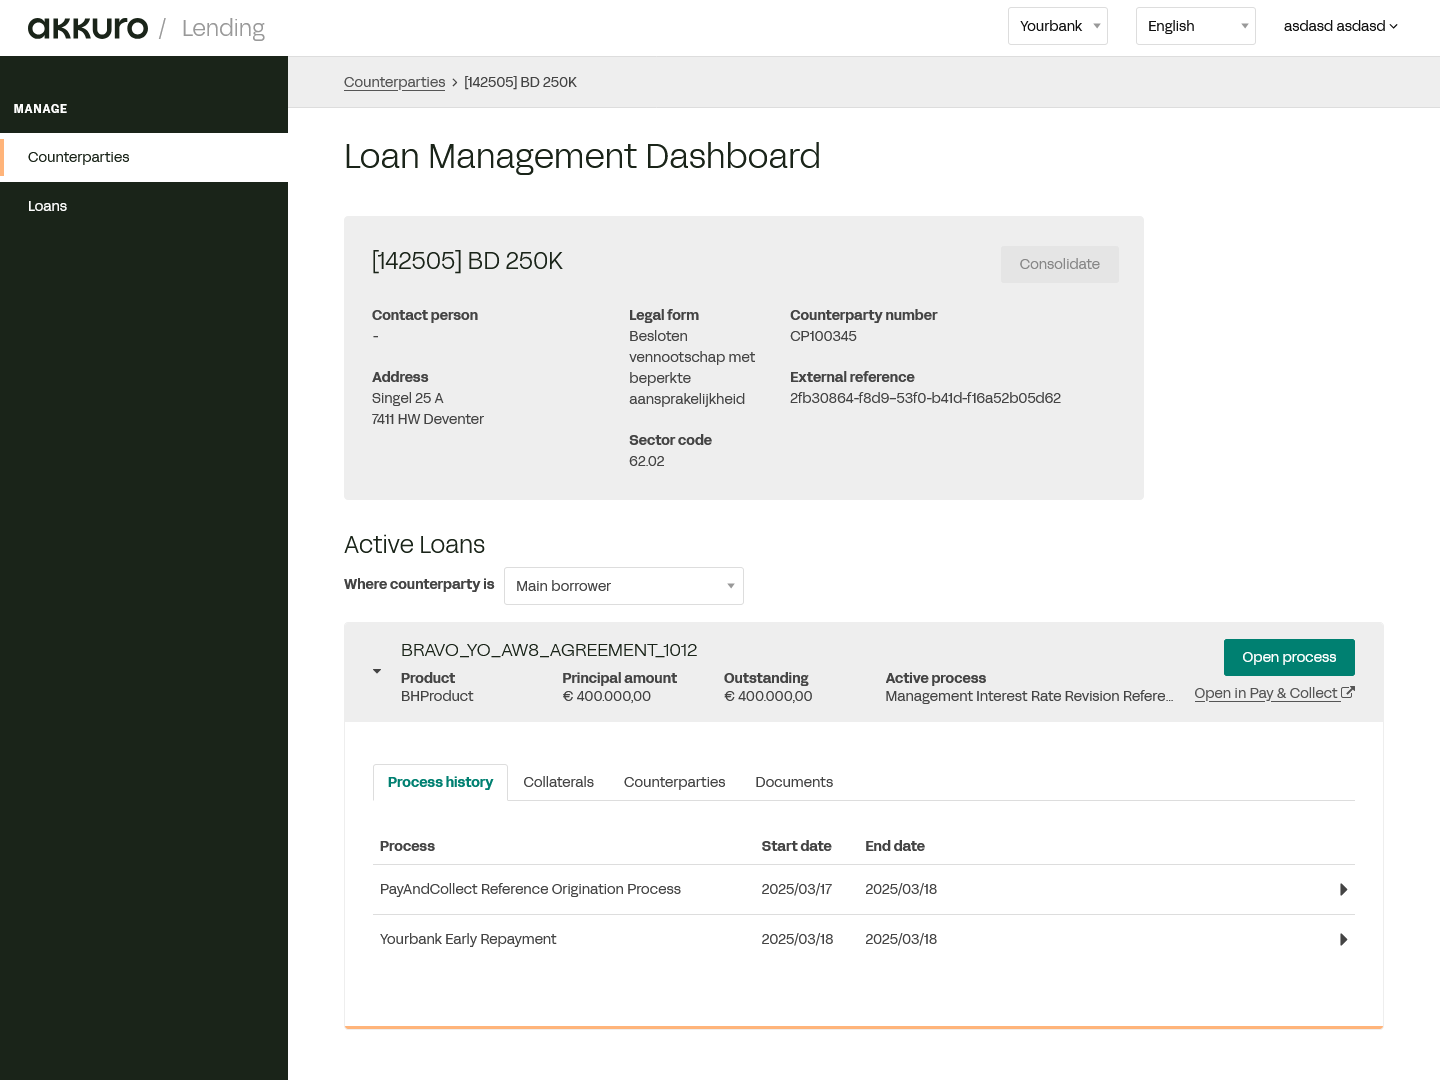Click the external reference value 2fb30864-f8d9-53f0-b41d-f16a52b05d62
The image size is (1440, 1080).
[x=925, y=398]
